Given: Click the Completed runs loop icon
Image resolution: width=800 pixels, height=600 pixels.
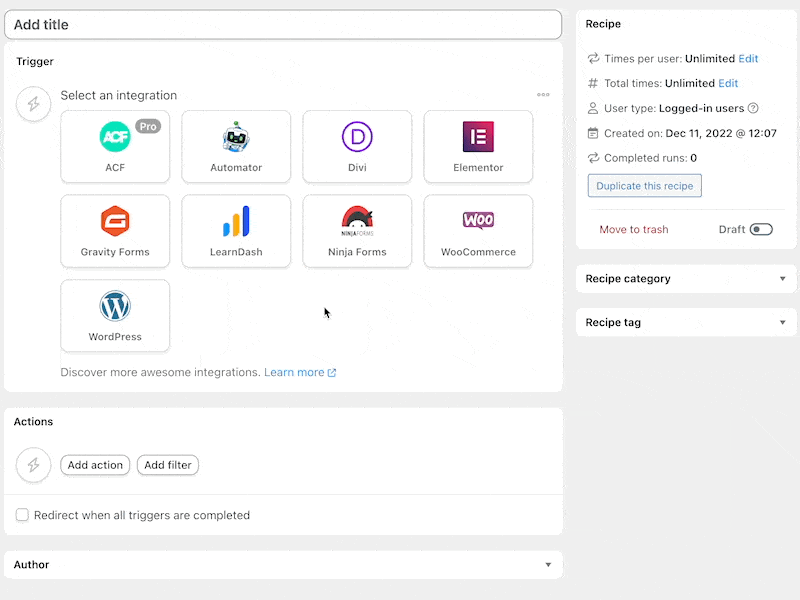Looking at the screenshot, I should pos(593,158).
